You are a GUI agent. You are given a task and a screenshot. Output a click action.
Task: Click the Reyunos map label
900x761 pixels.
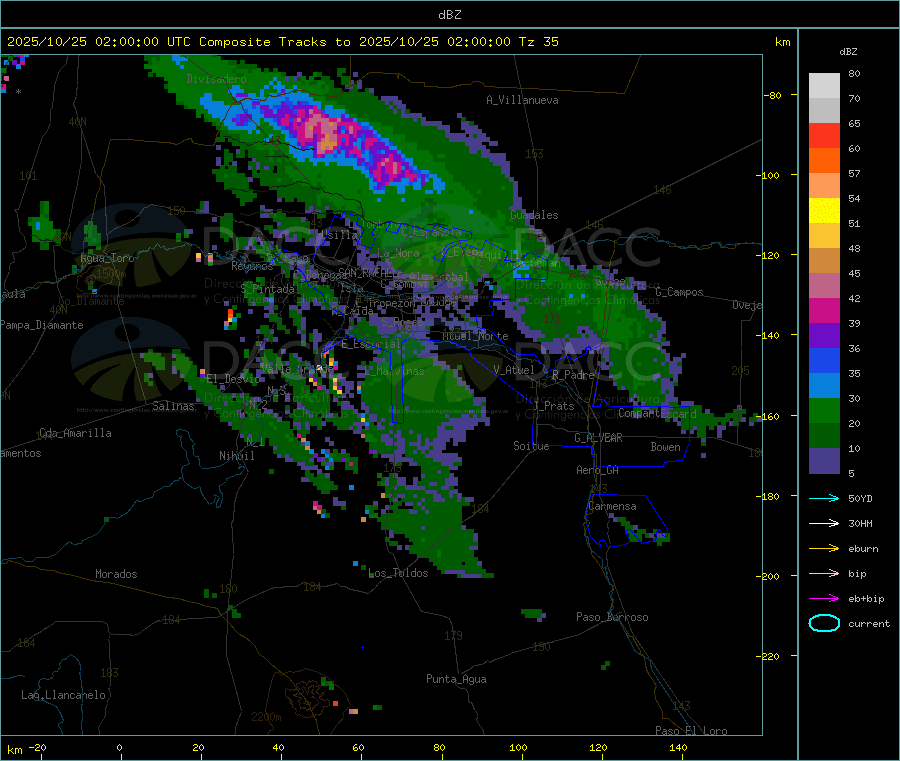pos(253,266)
